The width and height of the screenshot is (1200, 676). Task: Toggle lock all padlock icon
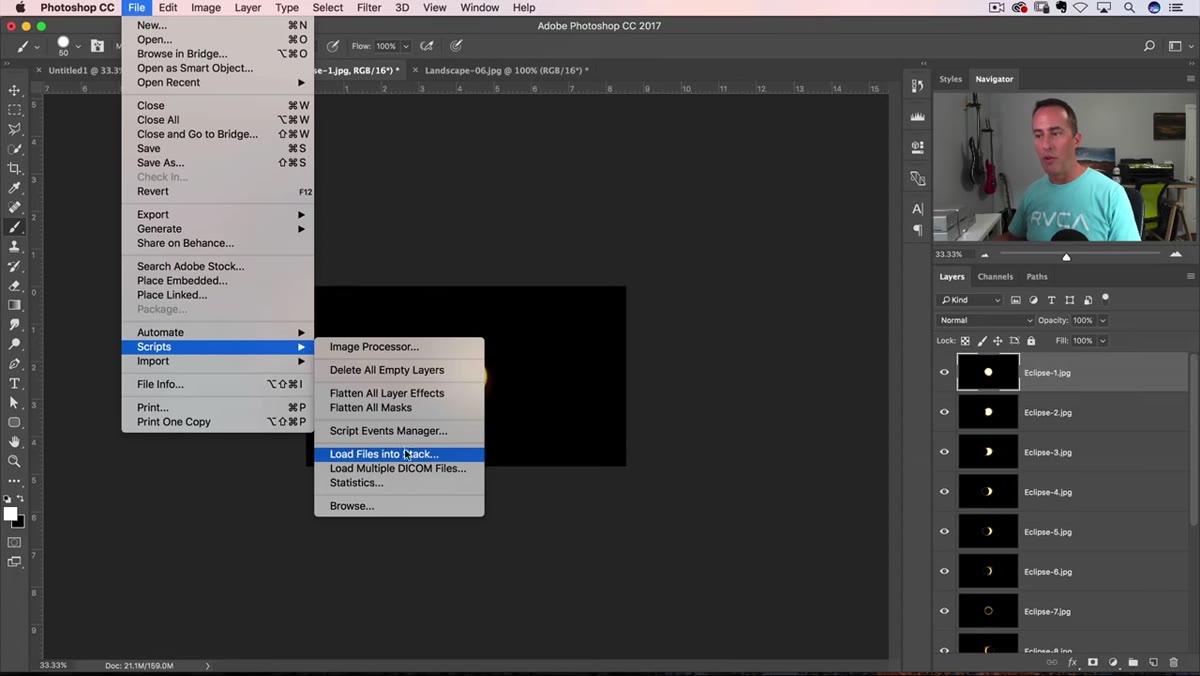click(1031, 341)
